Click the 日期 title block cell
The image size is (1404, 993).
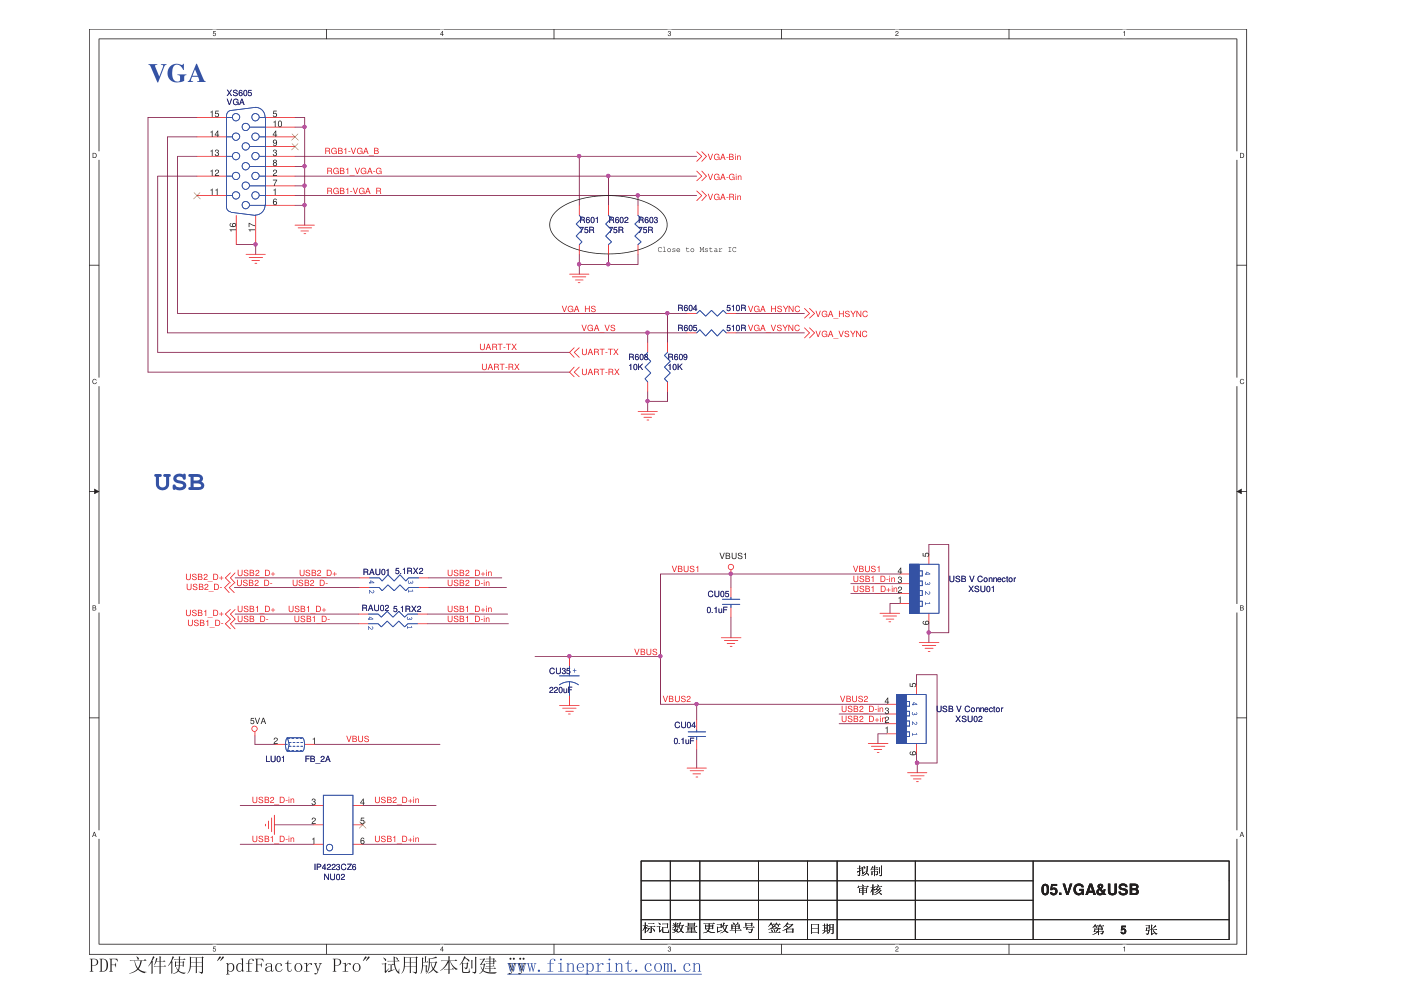(822, 929)
